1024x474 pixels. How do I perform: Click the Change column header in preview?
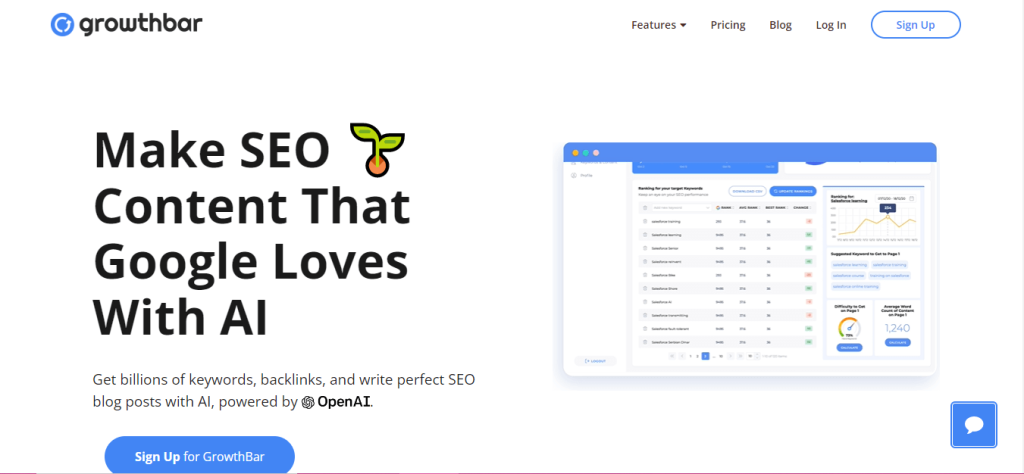click(x=801, y=208)
